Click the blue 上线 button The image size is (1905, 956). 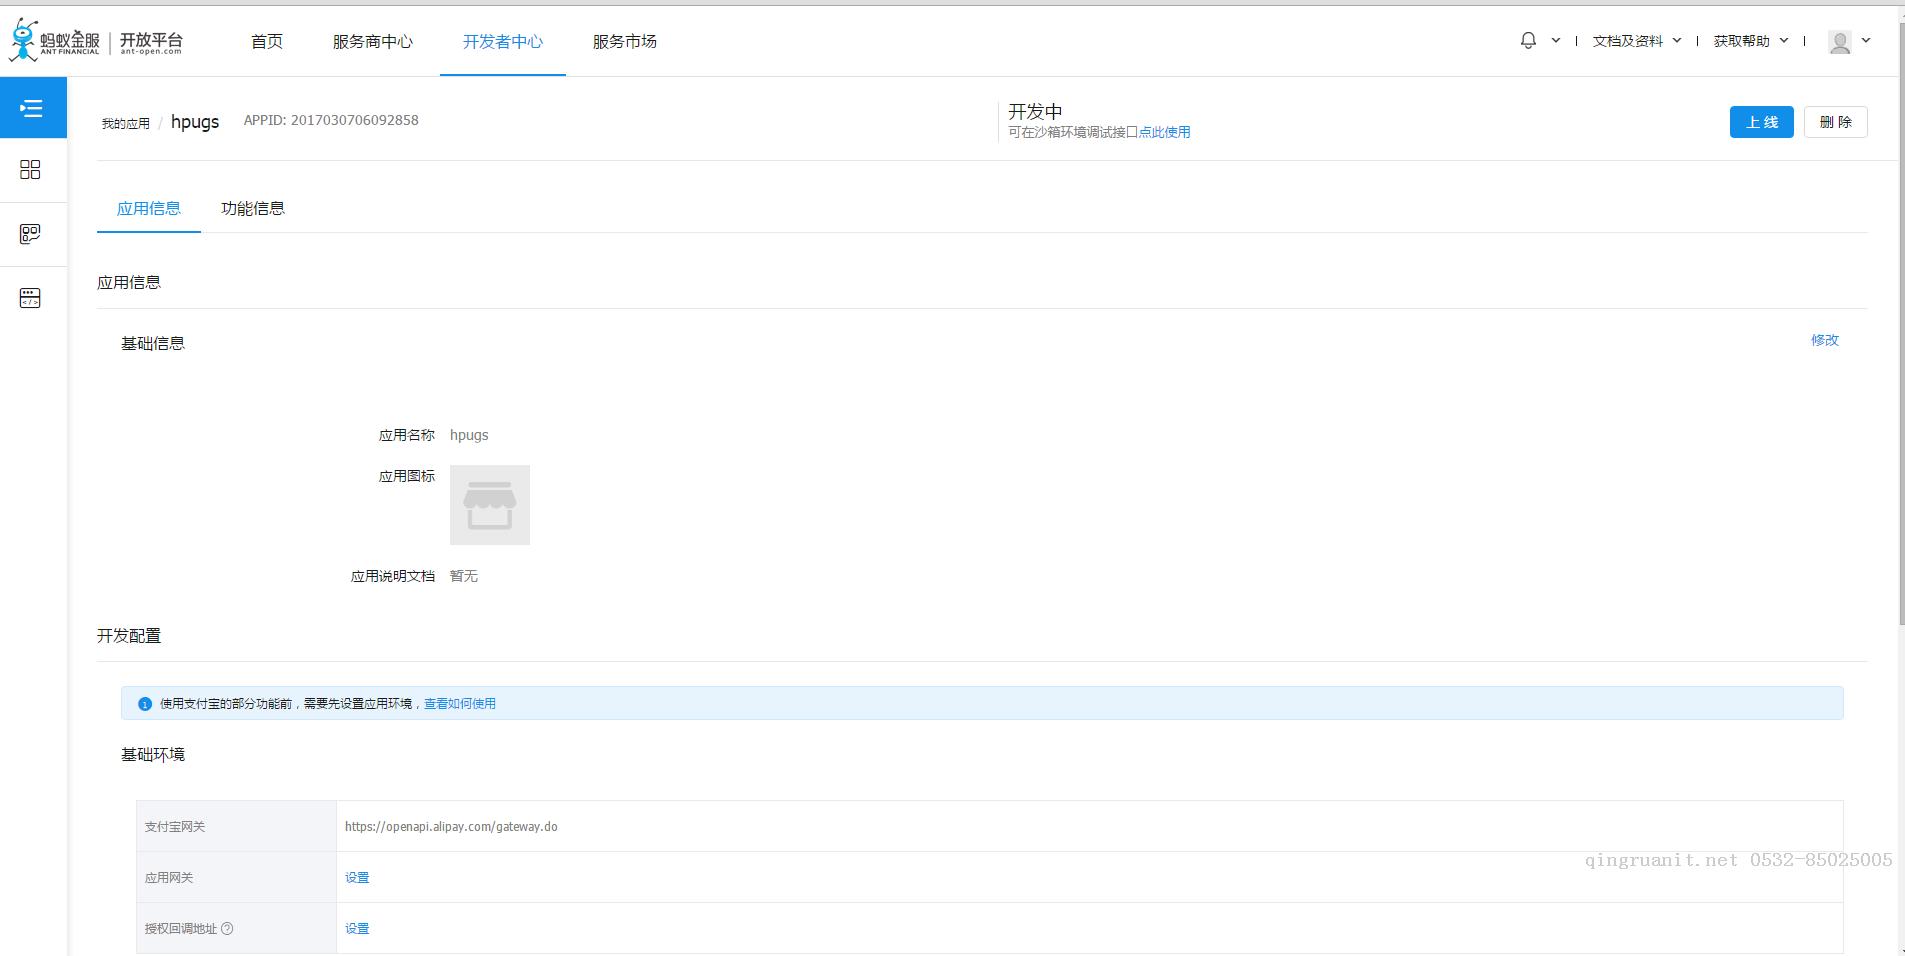[1762, 122]
